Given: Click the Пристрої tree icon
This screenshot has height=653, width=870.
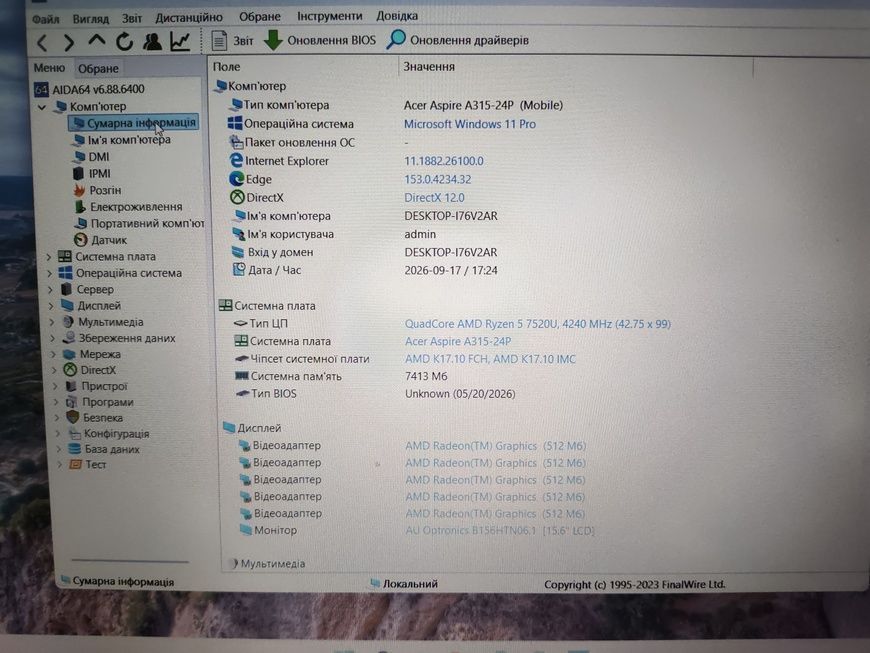Looking at the screenshot, I should tap(71, 386).
